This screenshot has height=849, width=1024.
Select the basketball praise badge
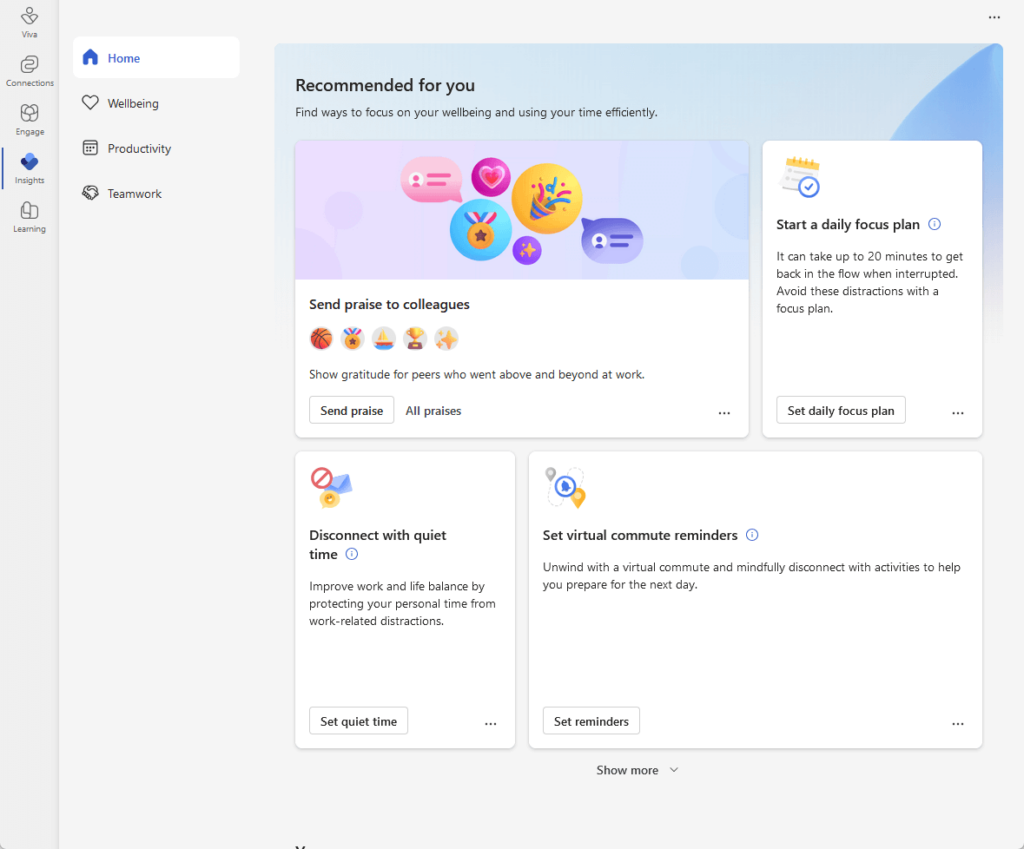click(x=321, y=338)
